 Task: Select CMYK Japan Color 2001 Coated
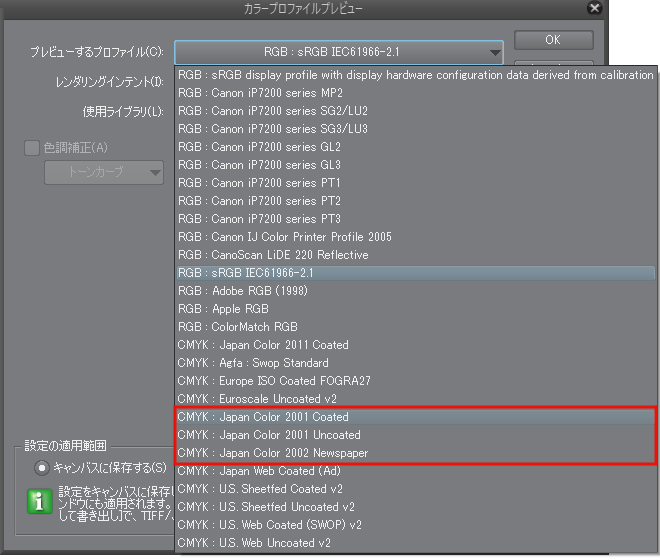(x=415, y=417)
